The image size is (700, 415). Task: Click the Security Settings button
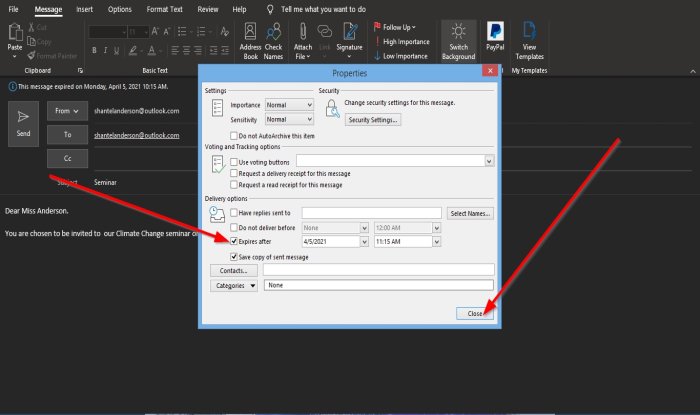pyautogui.click(x=373, y=120)
